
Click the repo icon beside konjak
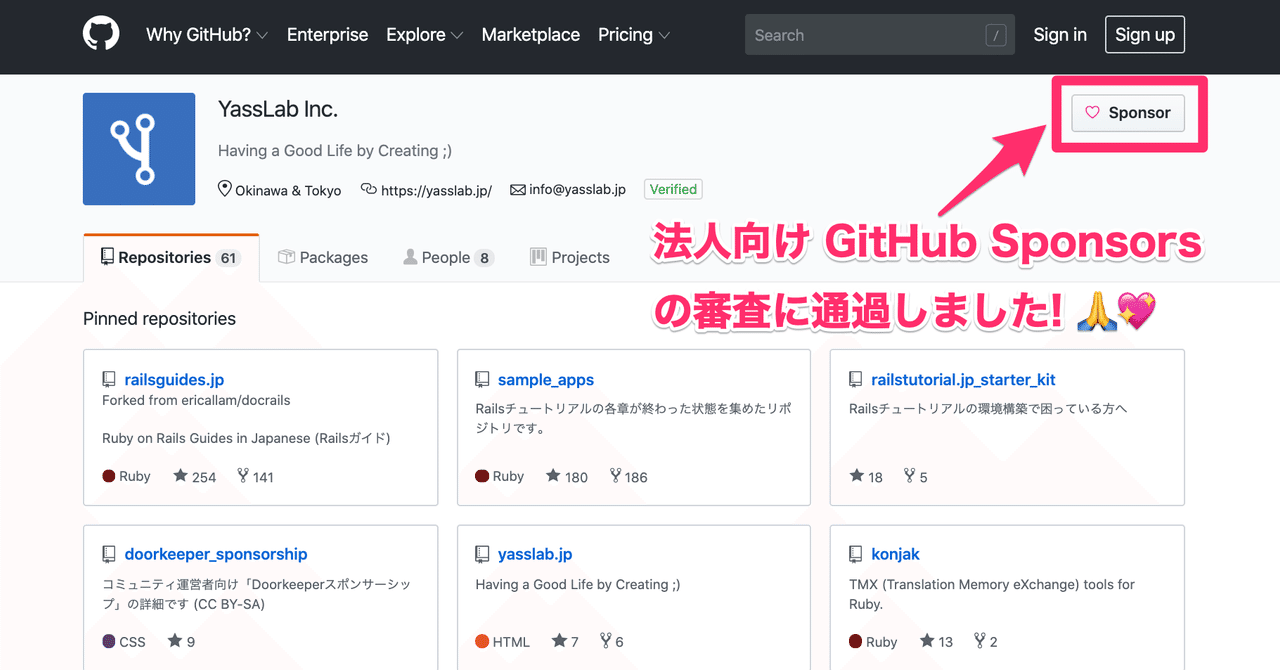click(x=855, y=554)
